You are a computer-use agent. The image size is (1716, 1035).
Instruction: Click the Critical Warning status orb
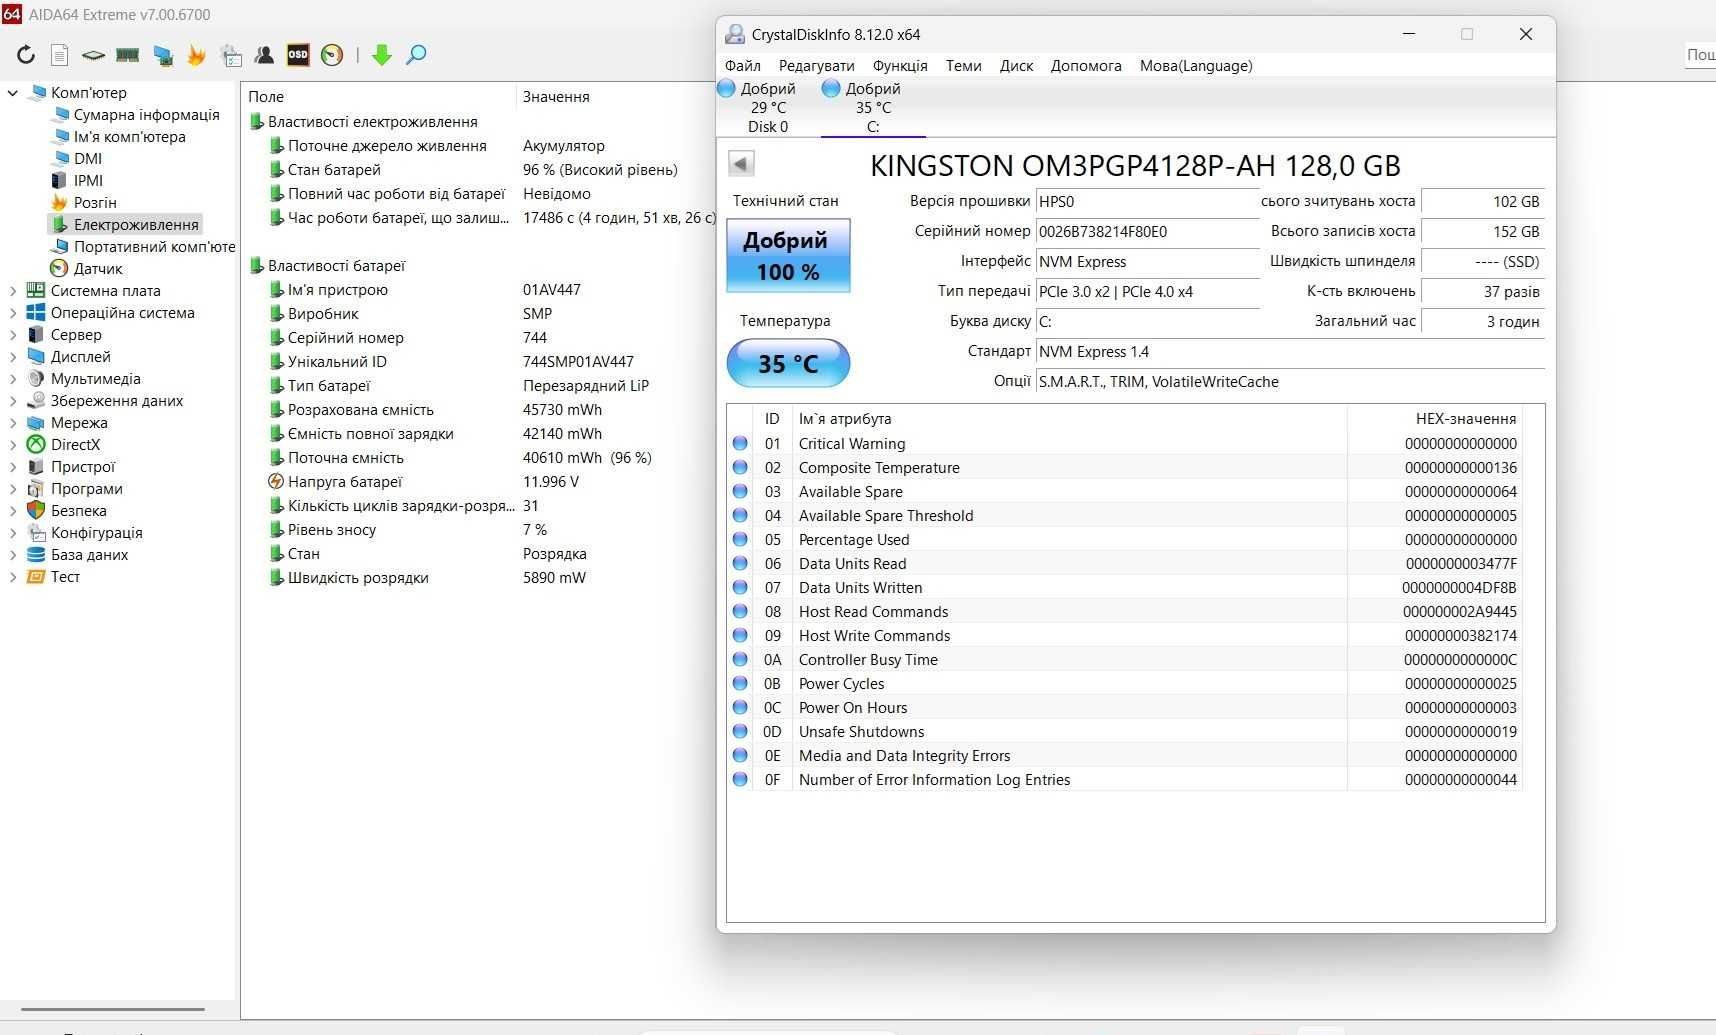[740, 443]
